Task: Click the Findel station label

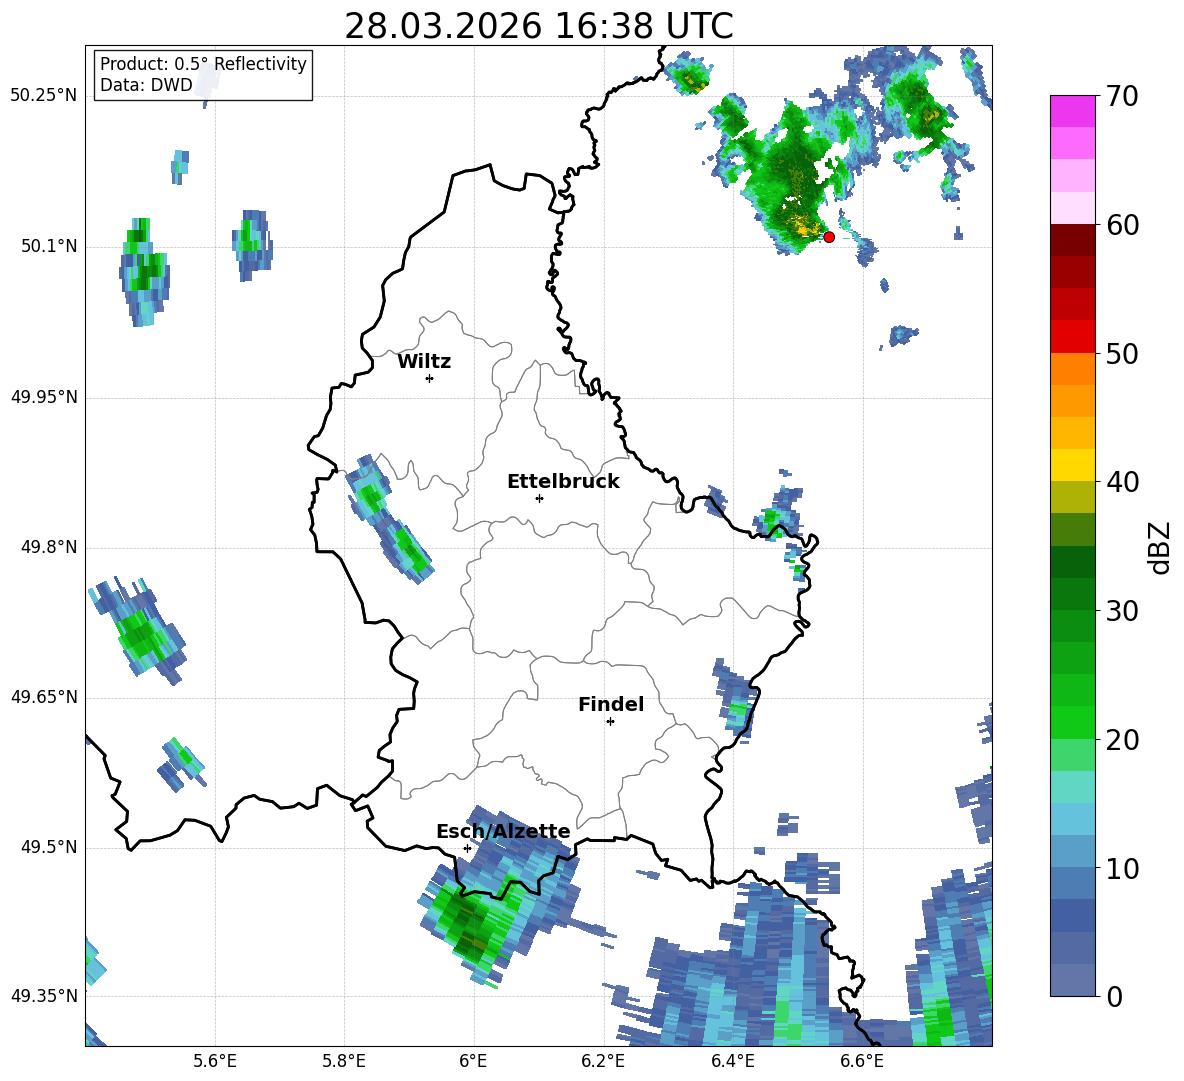Action: click(x=610, y=704)
